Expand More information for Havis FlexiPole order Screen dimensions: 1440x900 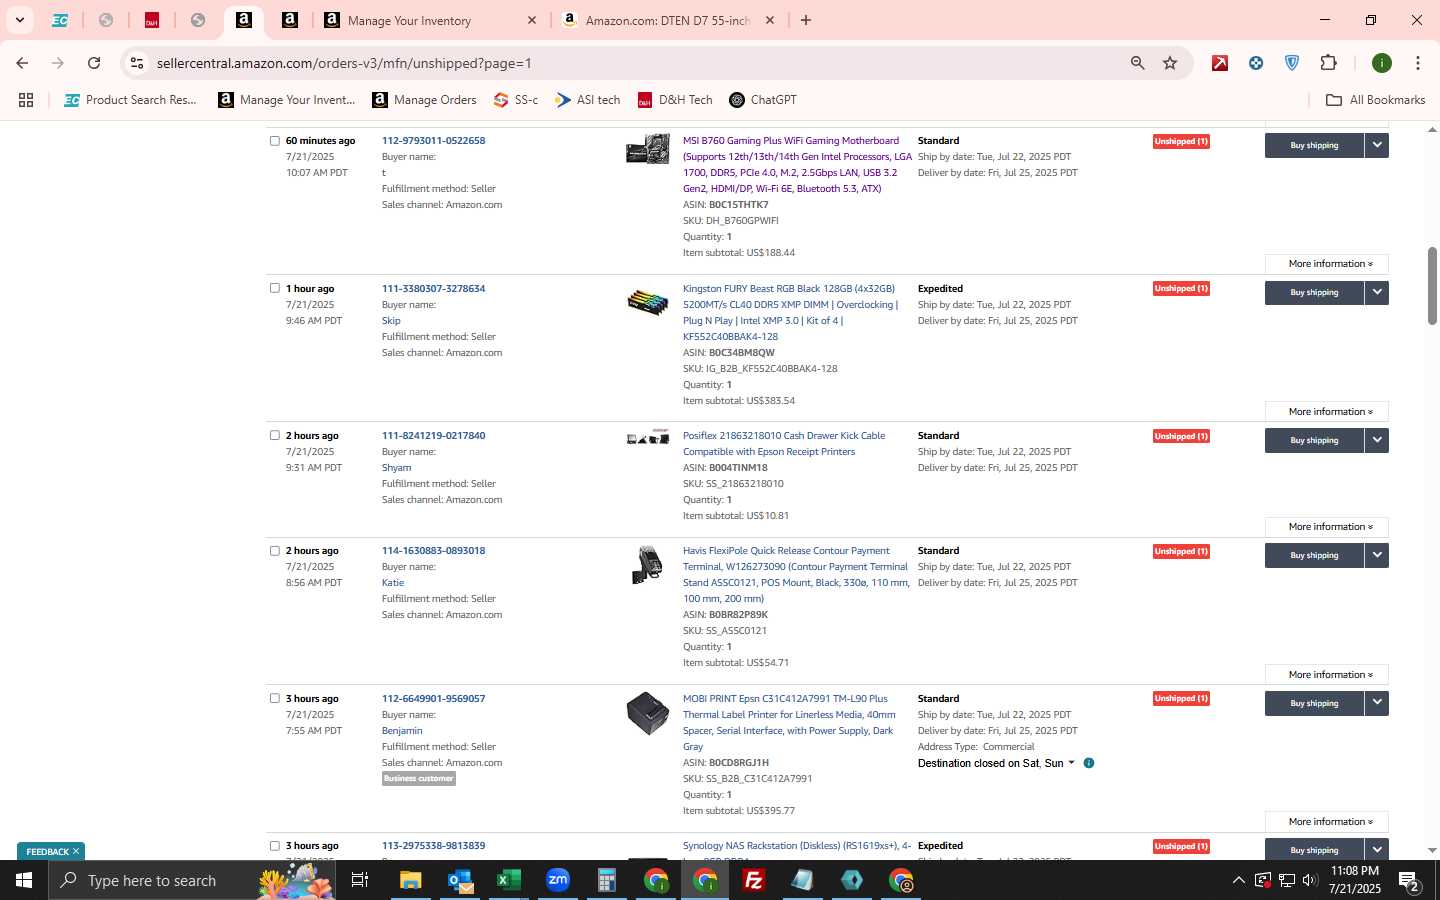[x=1326, y=674]
